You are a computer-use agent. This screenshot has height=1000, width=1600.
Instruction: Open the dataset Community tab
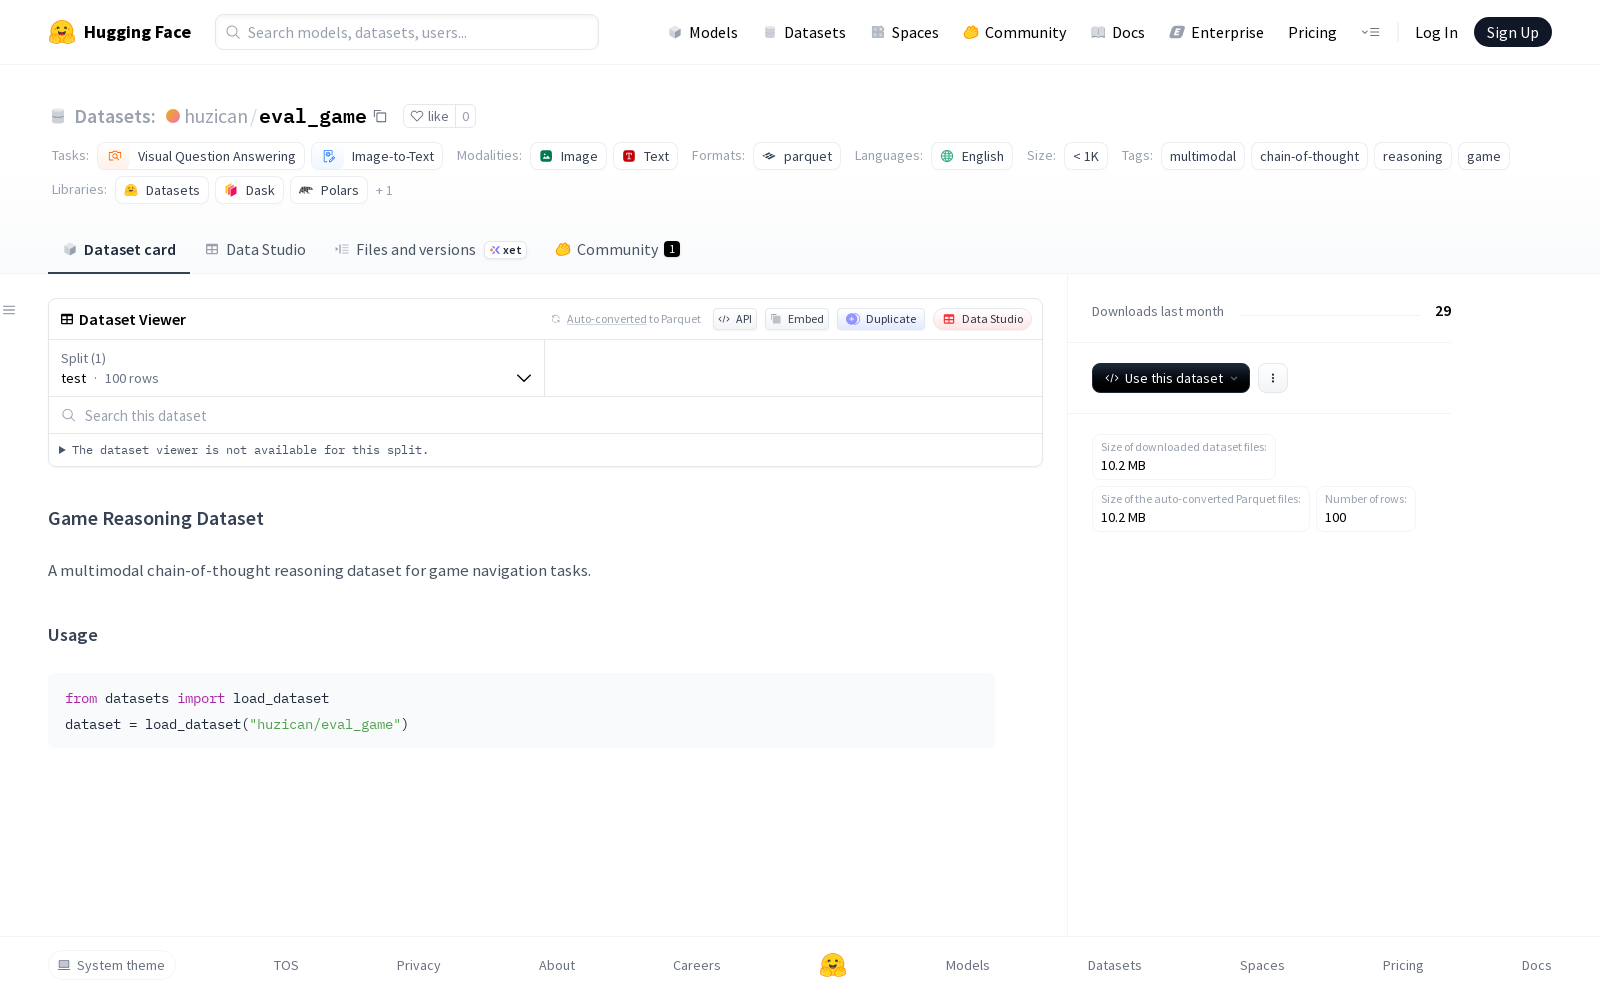pyautogui.click(x=617, y=250)
